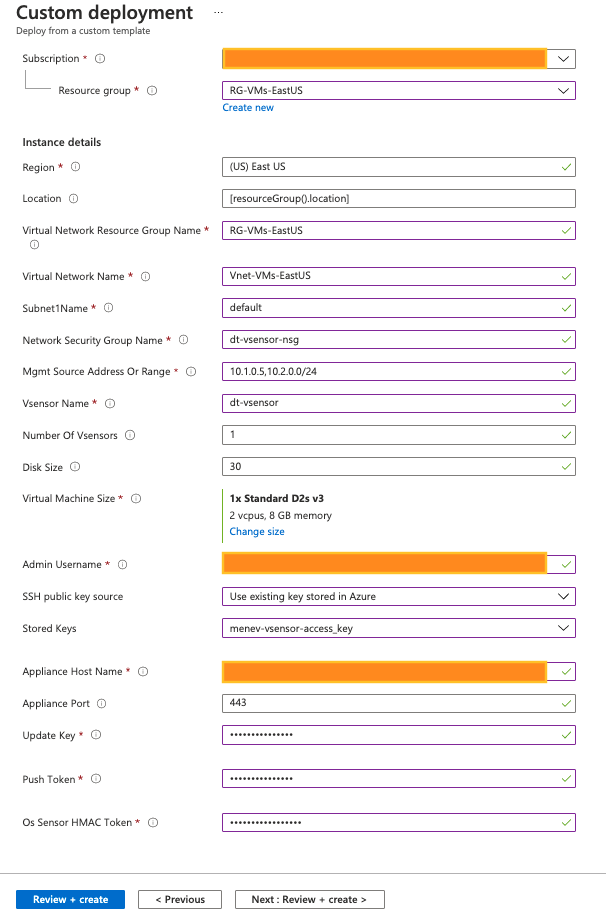This screenshot has width=606, height=920.
Task: Click info icon next to Resource group
Action: click(152, 90)
